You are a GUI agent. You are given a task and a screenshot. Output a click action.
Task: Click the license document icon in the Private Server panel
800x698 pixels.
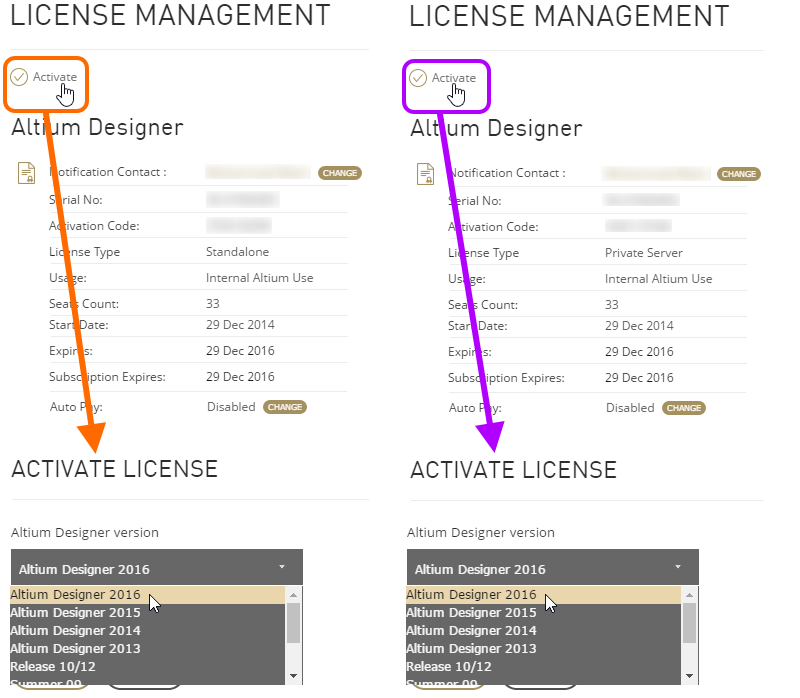tap(426, 174)
